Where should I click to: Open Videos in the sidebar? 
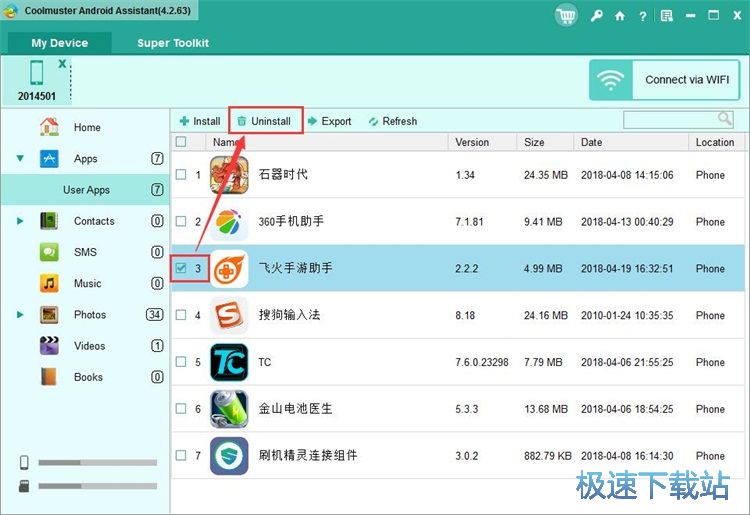pos(85,346)
